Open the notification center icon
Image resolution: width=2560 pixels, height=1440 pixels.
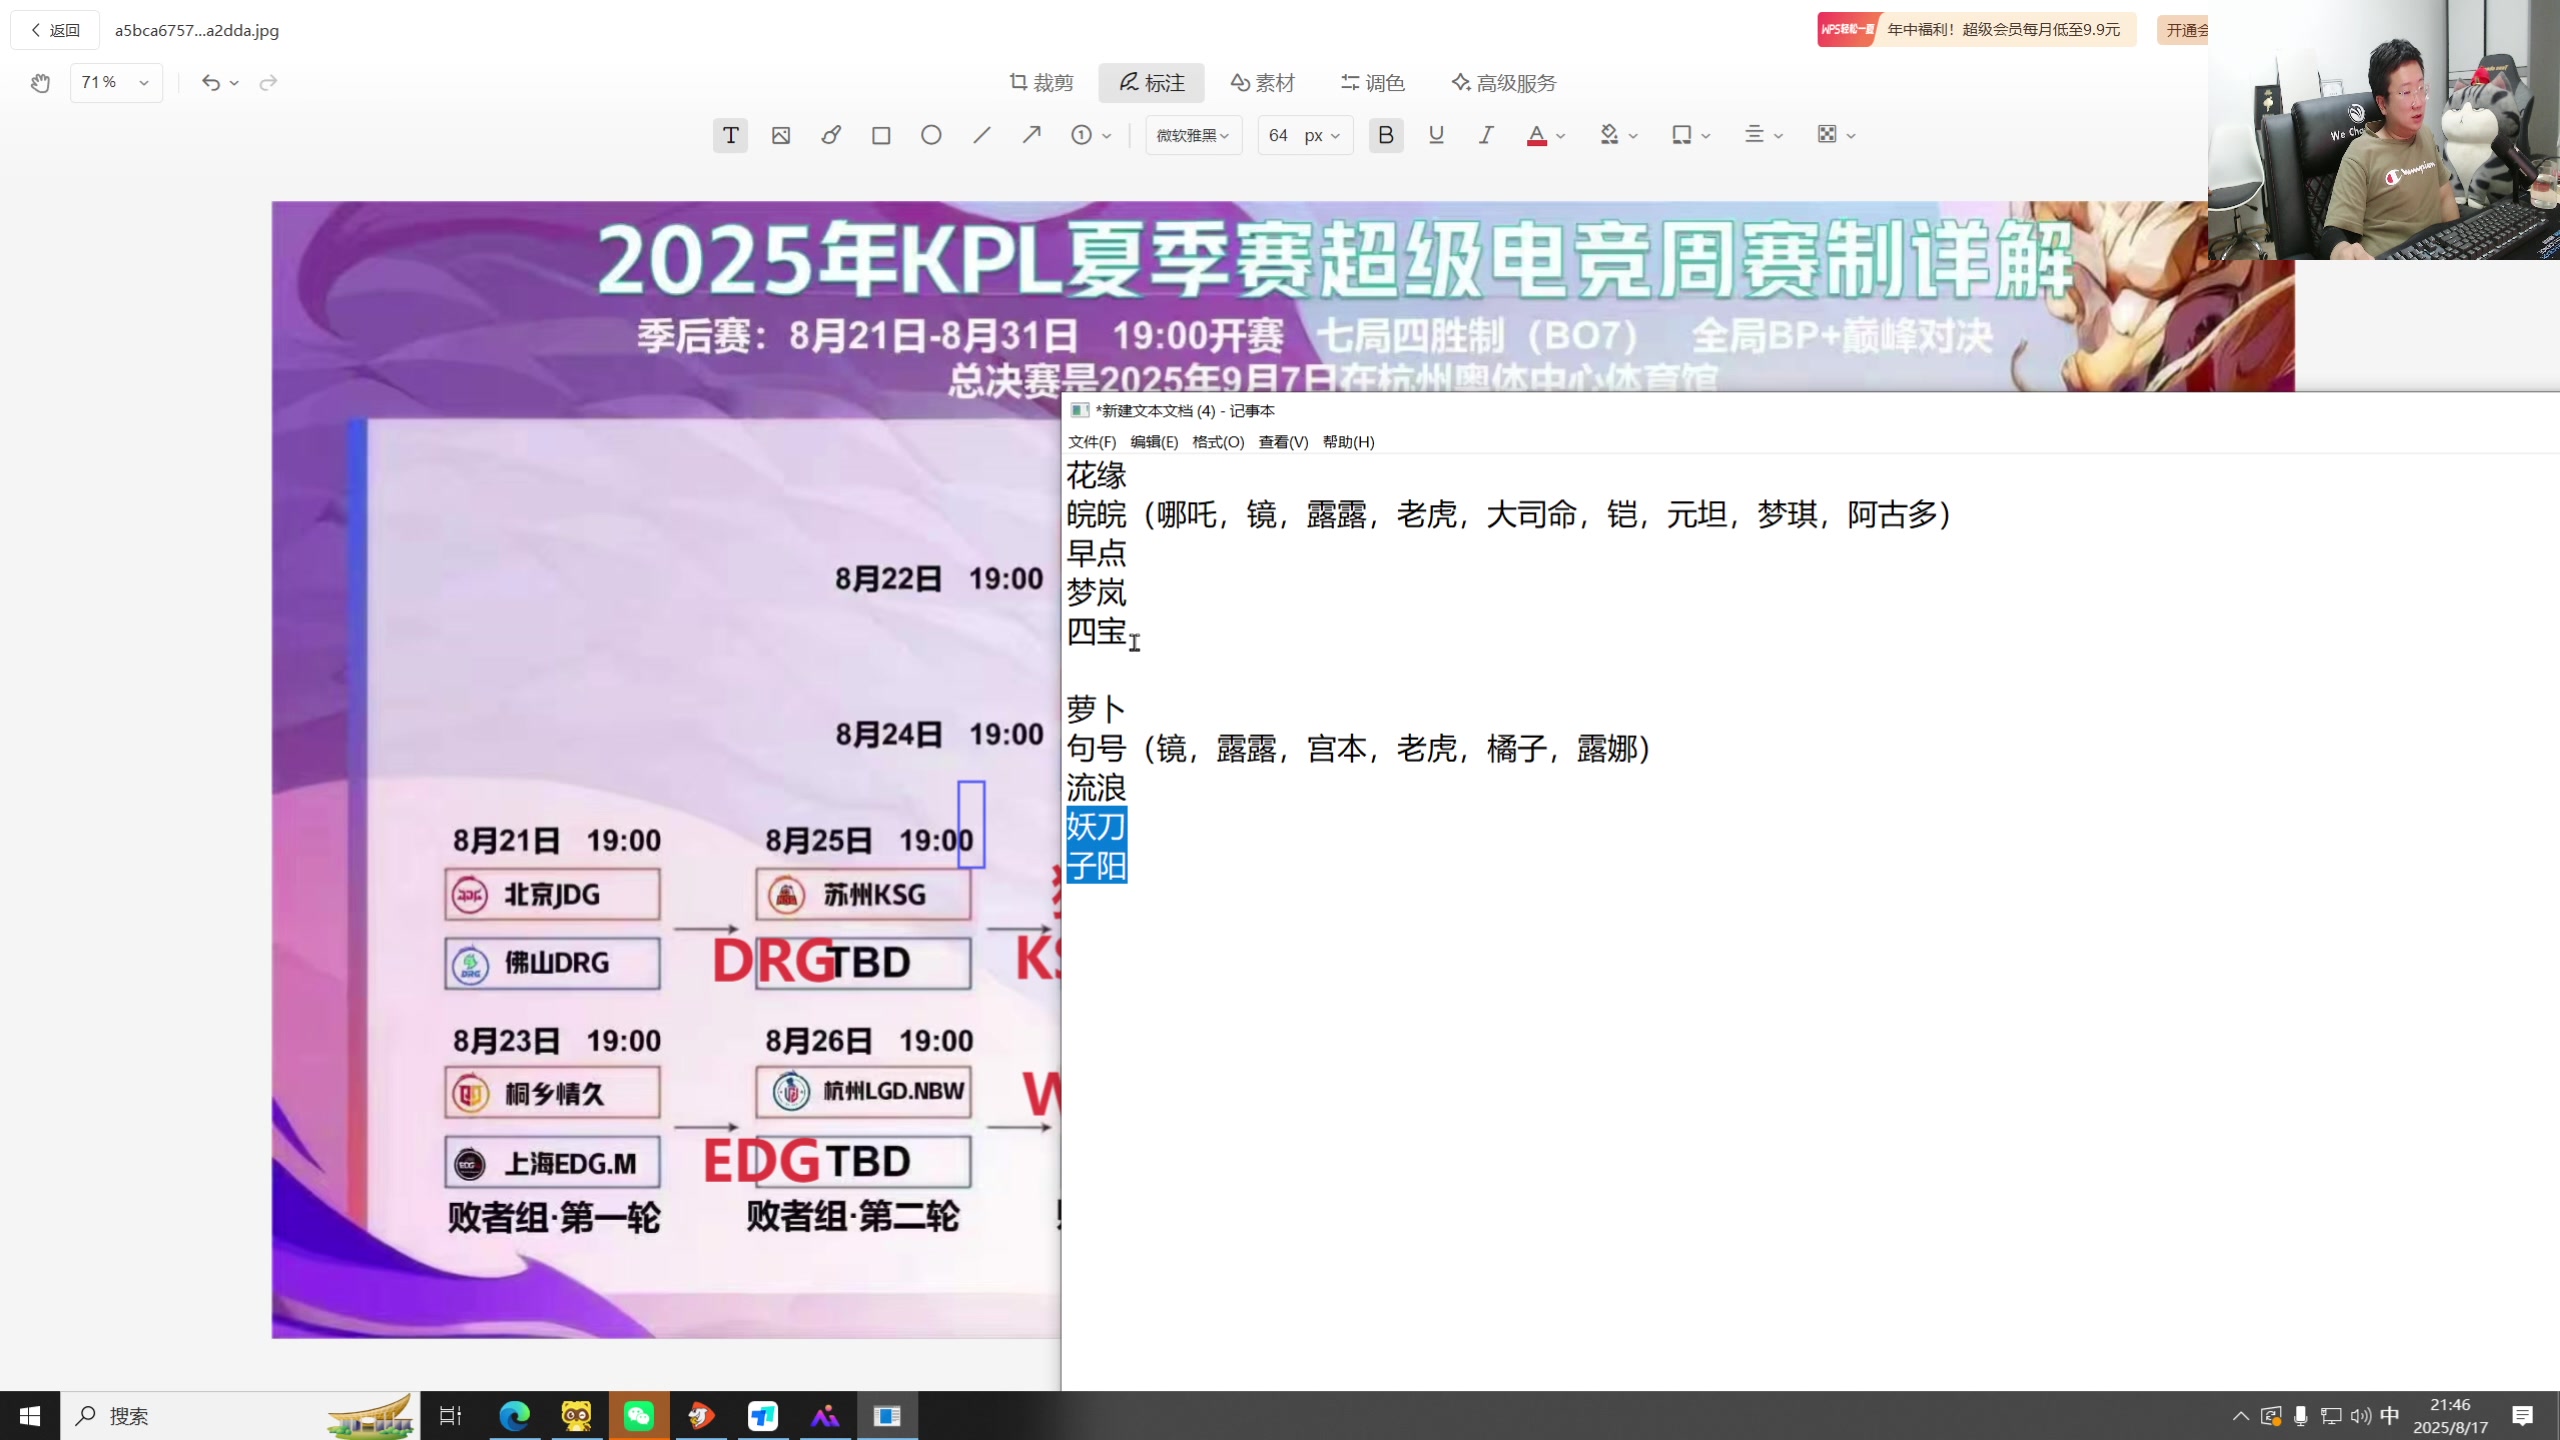2522,1416
